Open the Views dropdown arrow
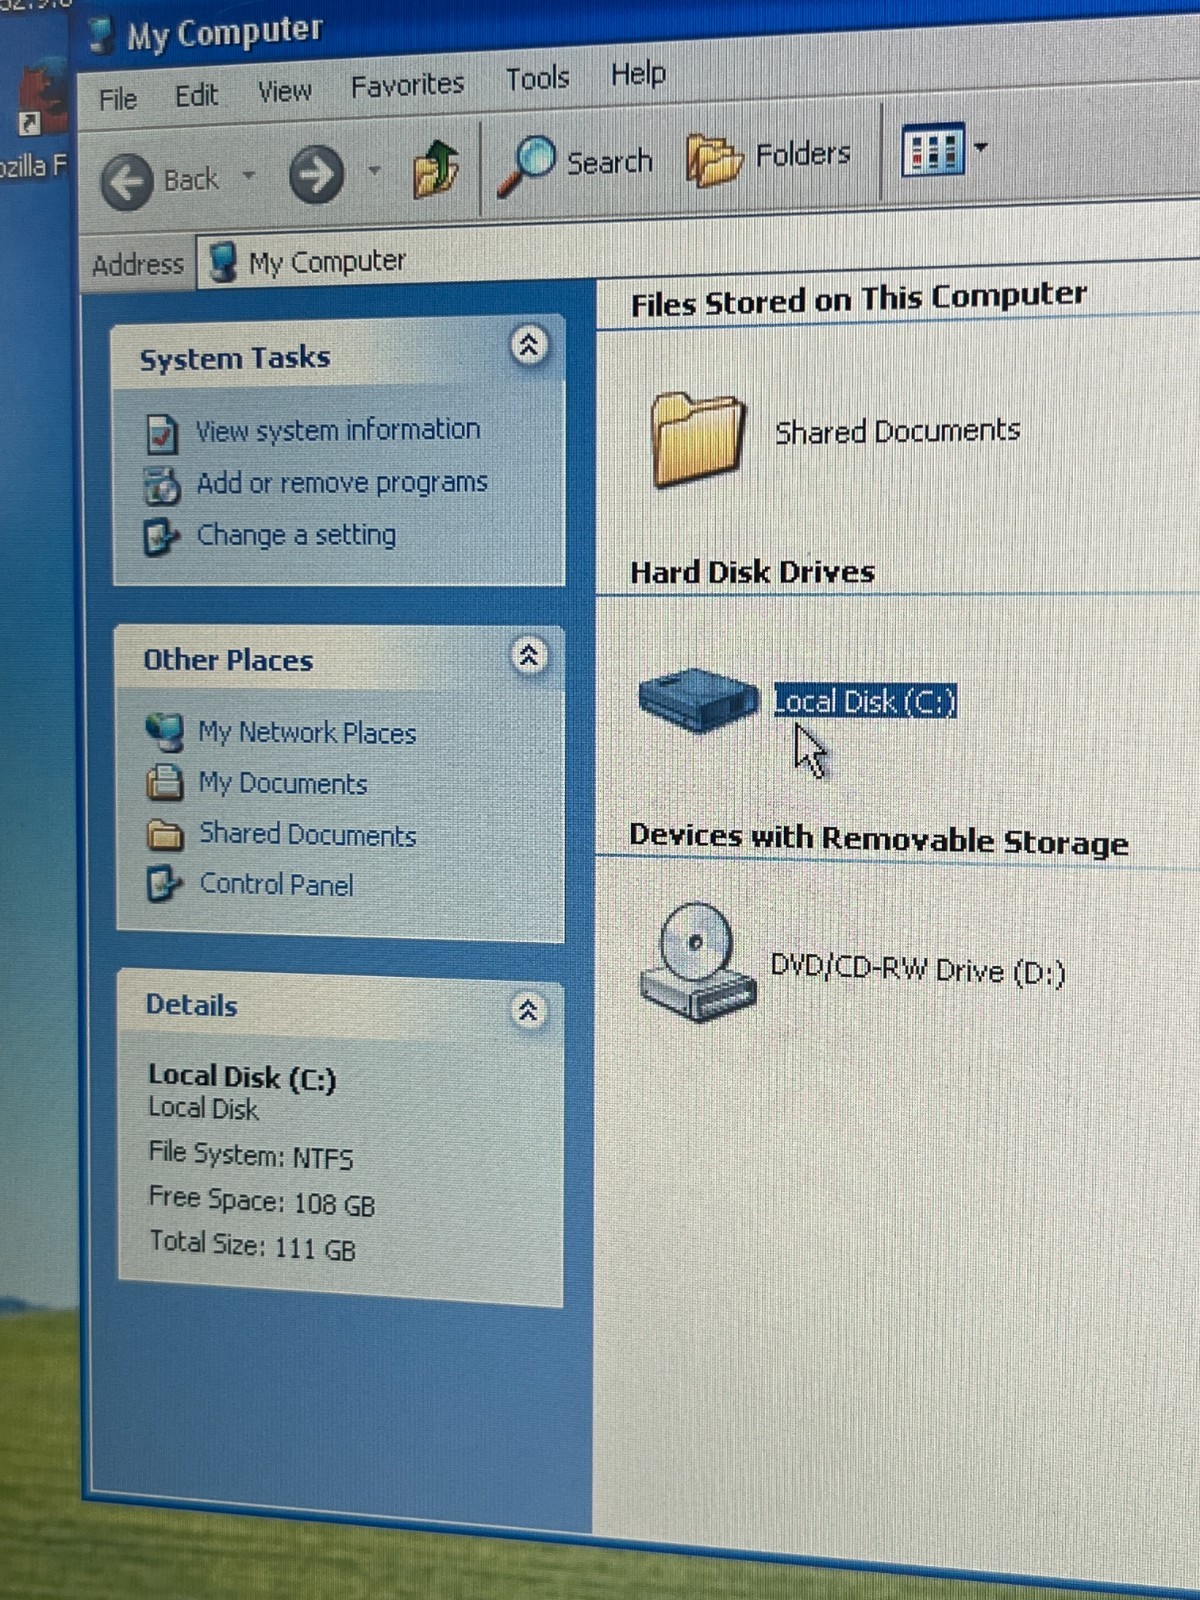The height and width of the screenshot is (1600, 1200). coord(981,147)
